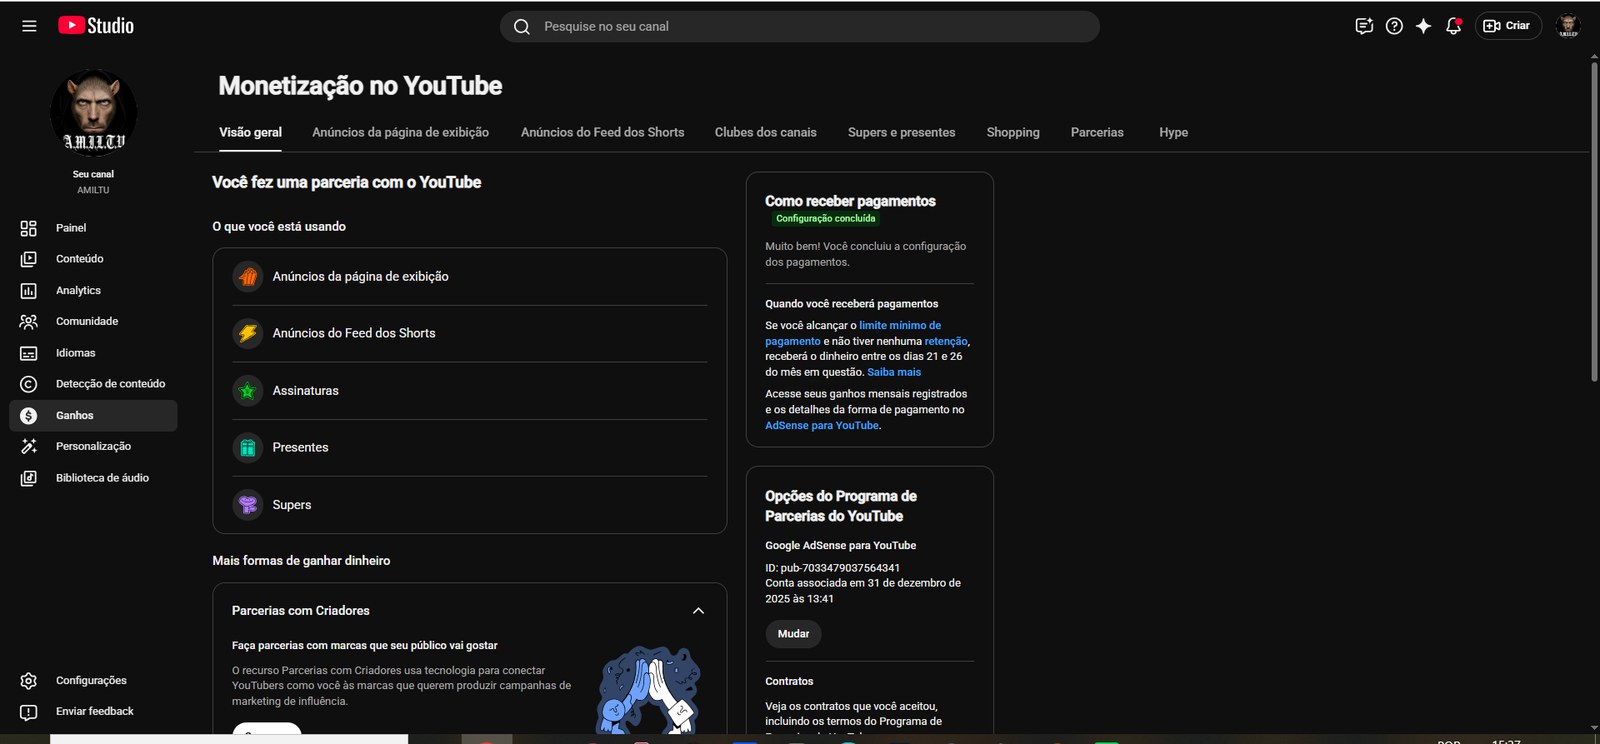
Task: Select the Assinaturas row label
Action: click(306, 391)
